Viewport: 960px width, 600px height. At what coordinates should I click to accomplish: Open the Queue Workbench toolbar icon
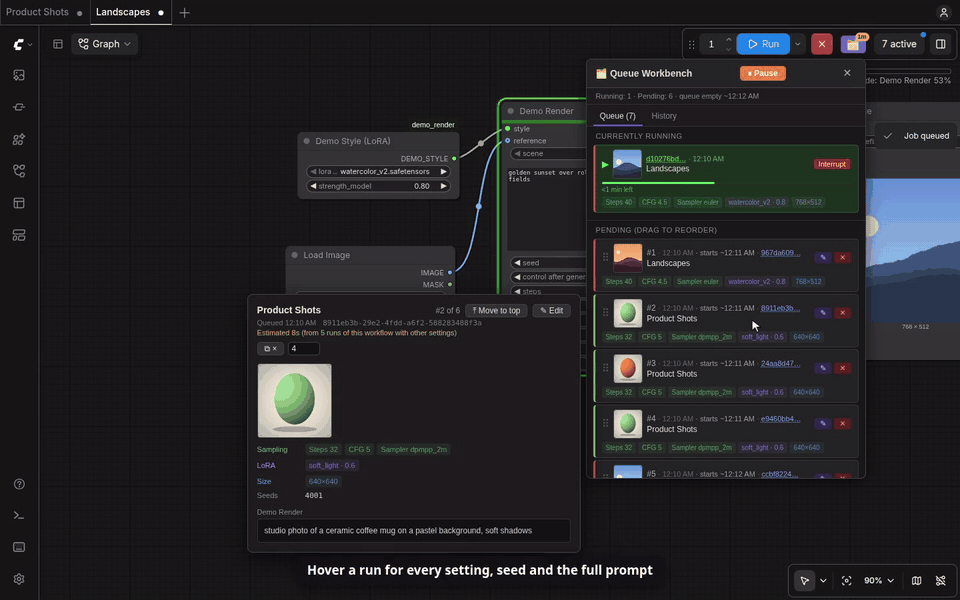tap(853, 44)
